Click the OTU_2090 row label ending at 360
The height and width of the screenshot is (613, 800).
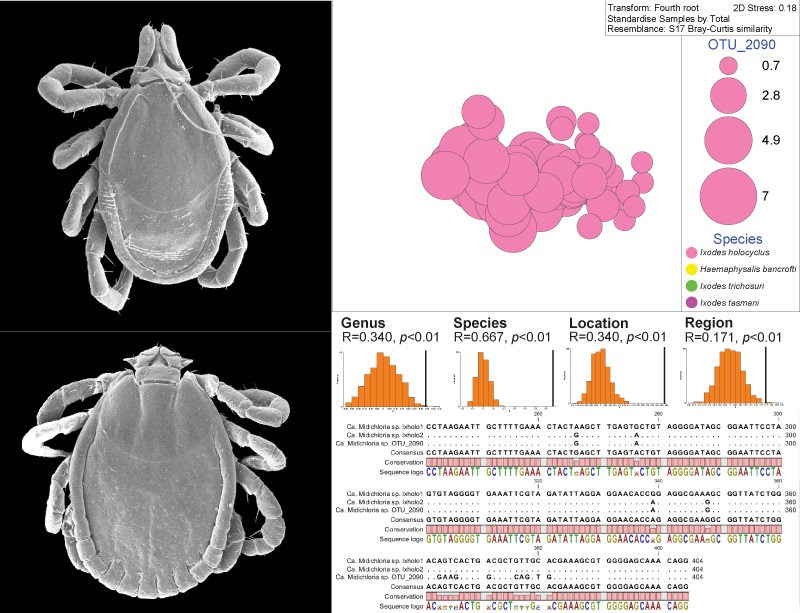coord(380,510)
